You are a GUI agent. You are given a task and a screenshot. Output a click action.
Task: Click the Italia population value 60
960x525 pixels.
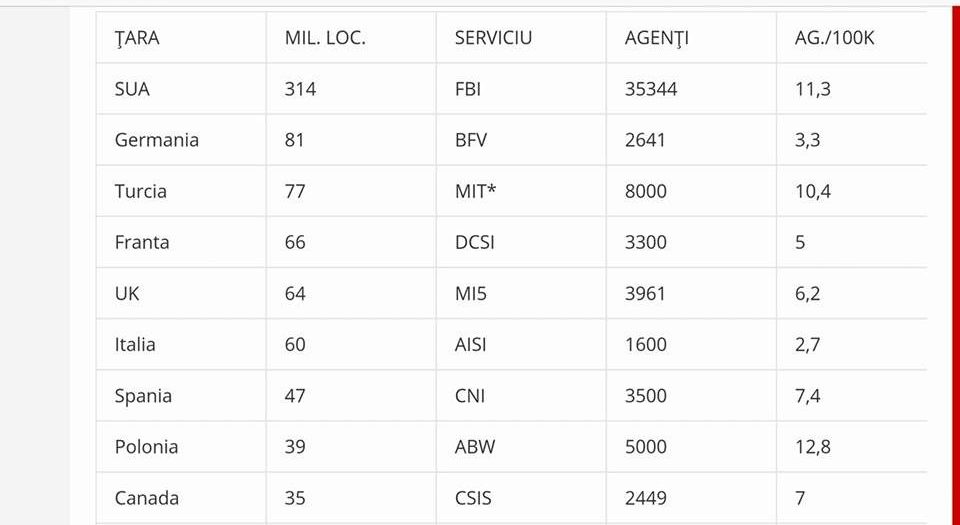(x=295, y=345)
